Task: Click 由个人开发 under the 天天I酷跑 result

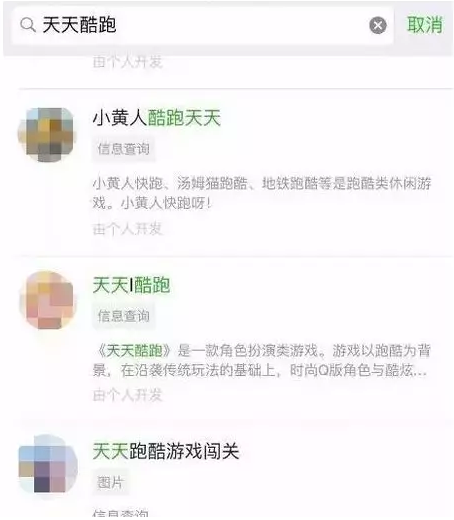Action: [x=128, y=395]
